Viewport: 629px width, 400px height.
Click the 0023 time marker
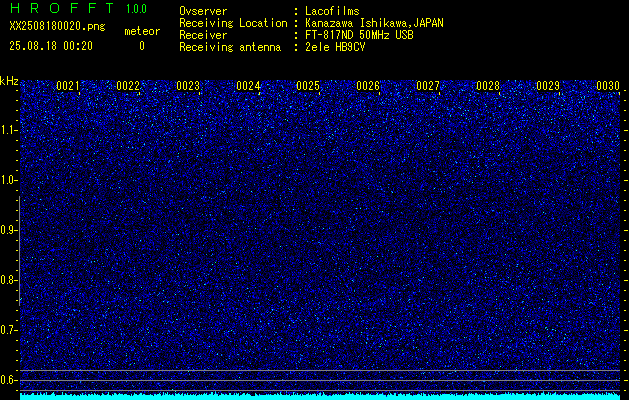tap(188, 86)
